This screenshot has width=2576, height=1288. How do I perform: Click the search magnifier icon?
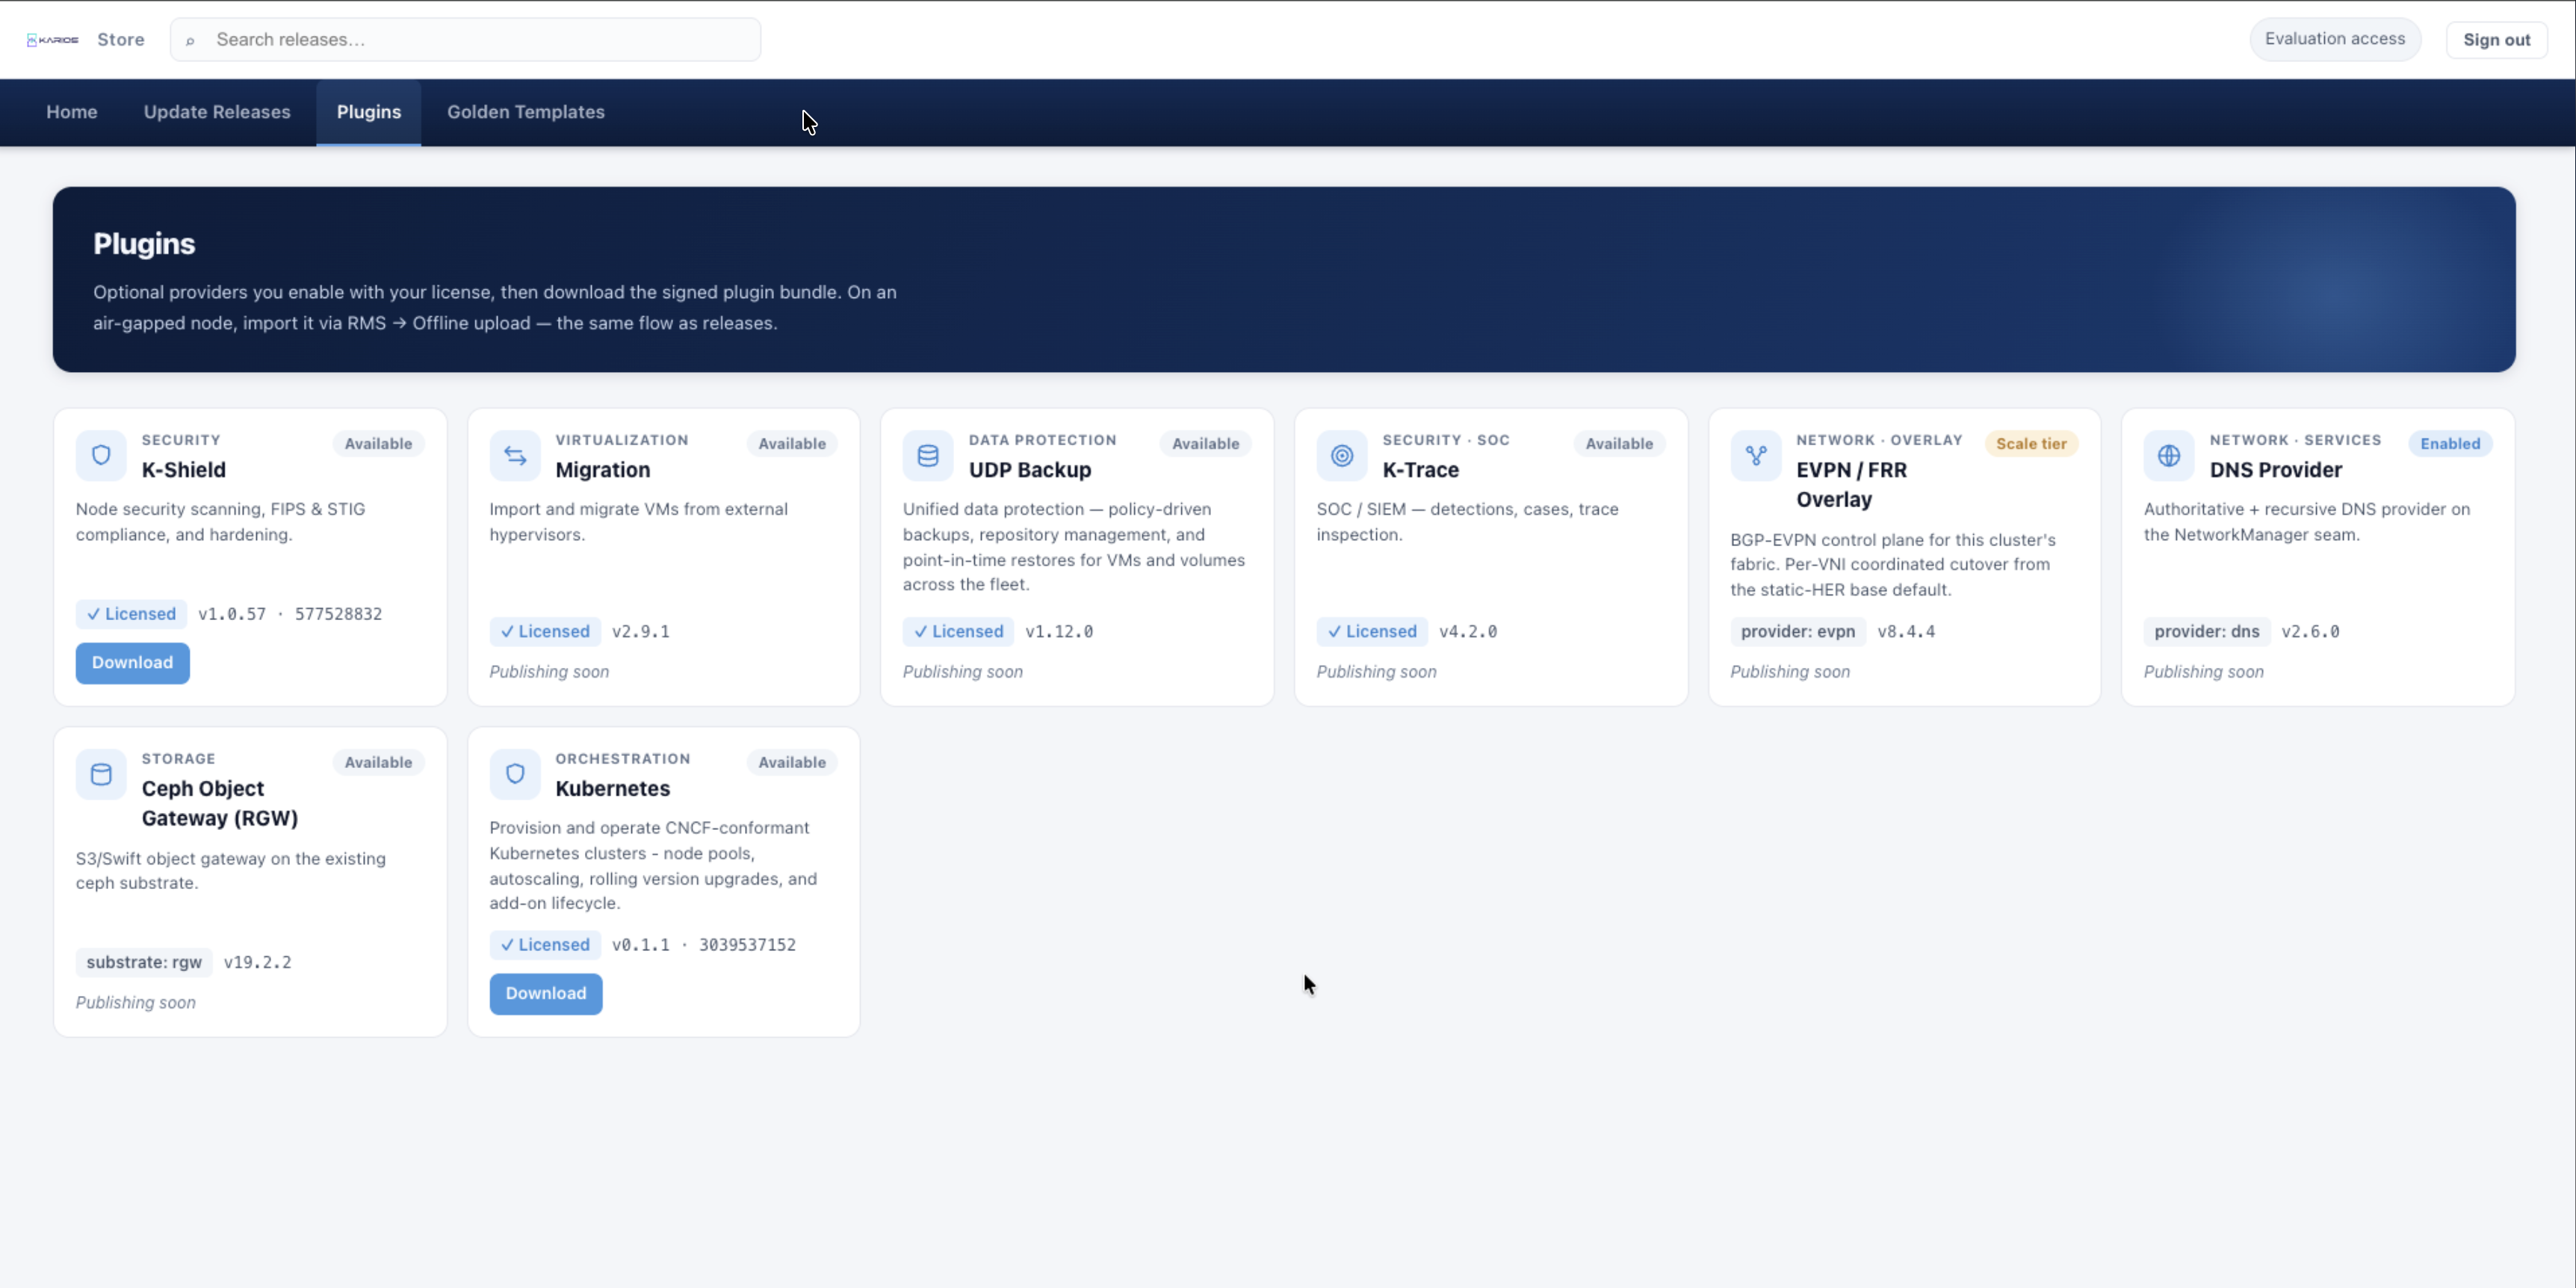[190, 41]
